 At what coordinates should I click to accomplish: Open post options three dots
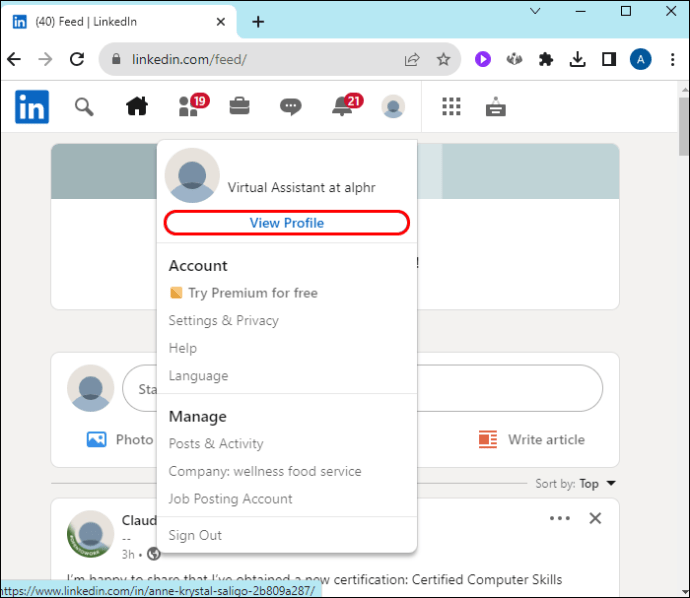click(x=560, y=518)
